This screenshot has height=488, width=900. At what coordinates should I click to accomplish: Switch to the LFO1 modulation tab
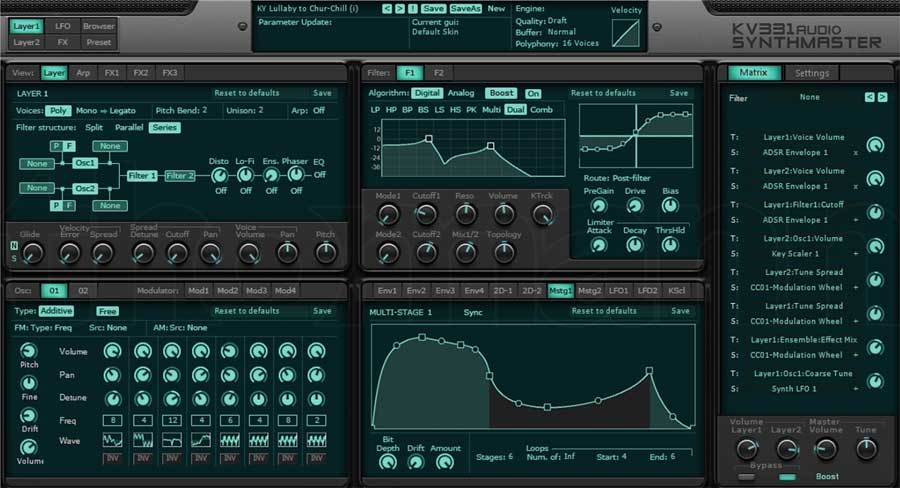click(618, 291)
